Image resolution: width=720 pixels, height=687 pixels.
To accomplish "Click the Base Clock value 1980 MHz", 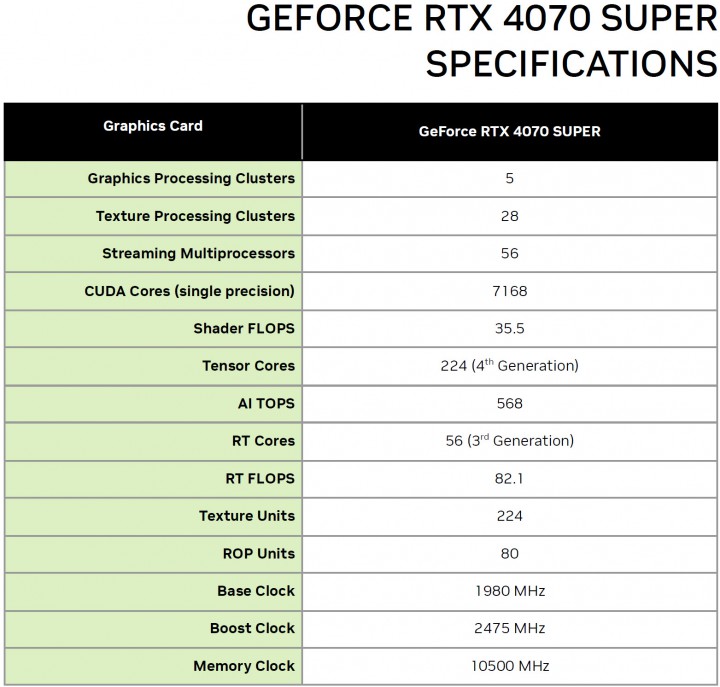I will tap(509, 591).
